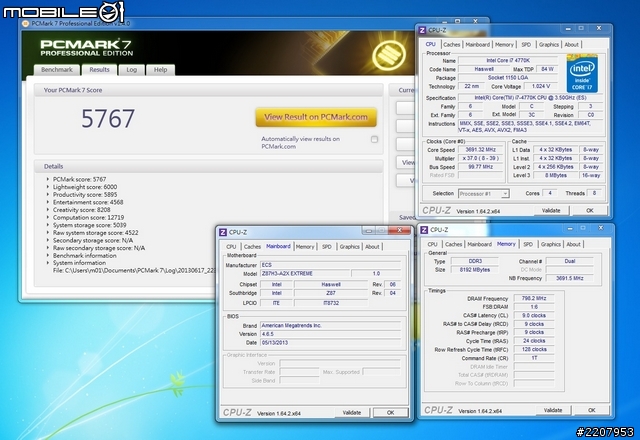Click OK in top CPU-Z window
Viewport: 640px width, 440px height.
(589, 211)
